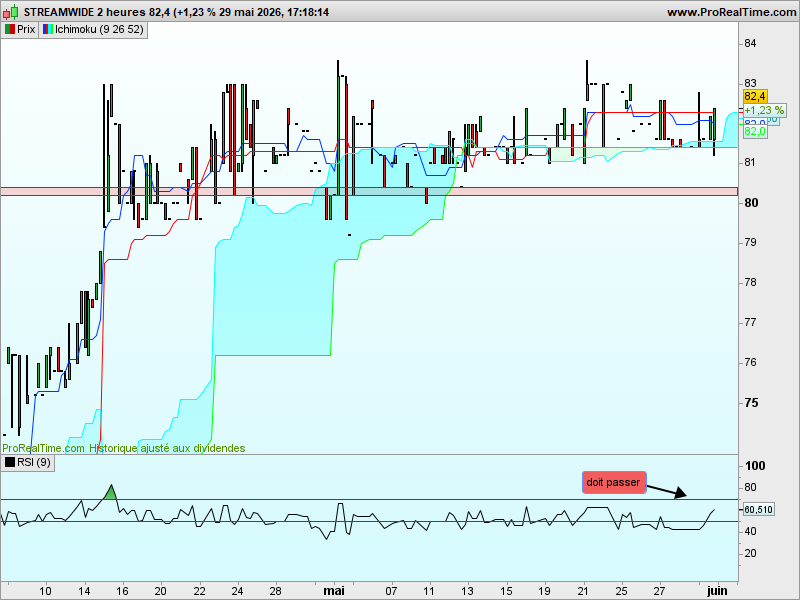This screenshot has width=800, height=600.
Task: Click the 60,510 RSI value label
Action: [x=758, y=509]
